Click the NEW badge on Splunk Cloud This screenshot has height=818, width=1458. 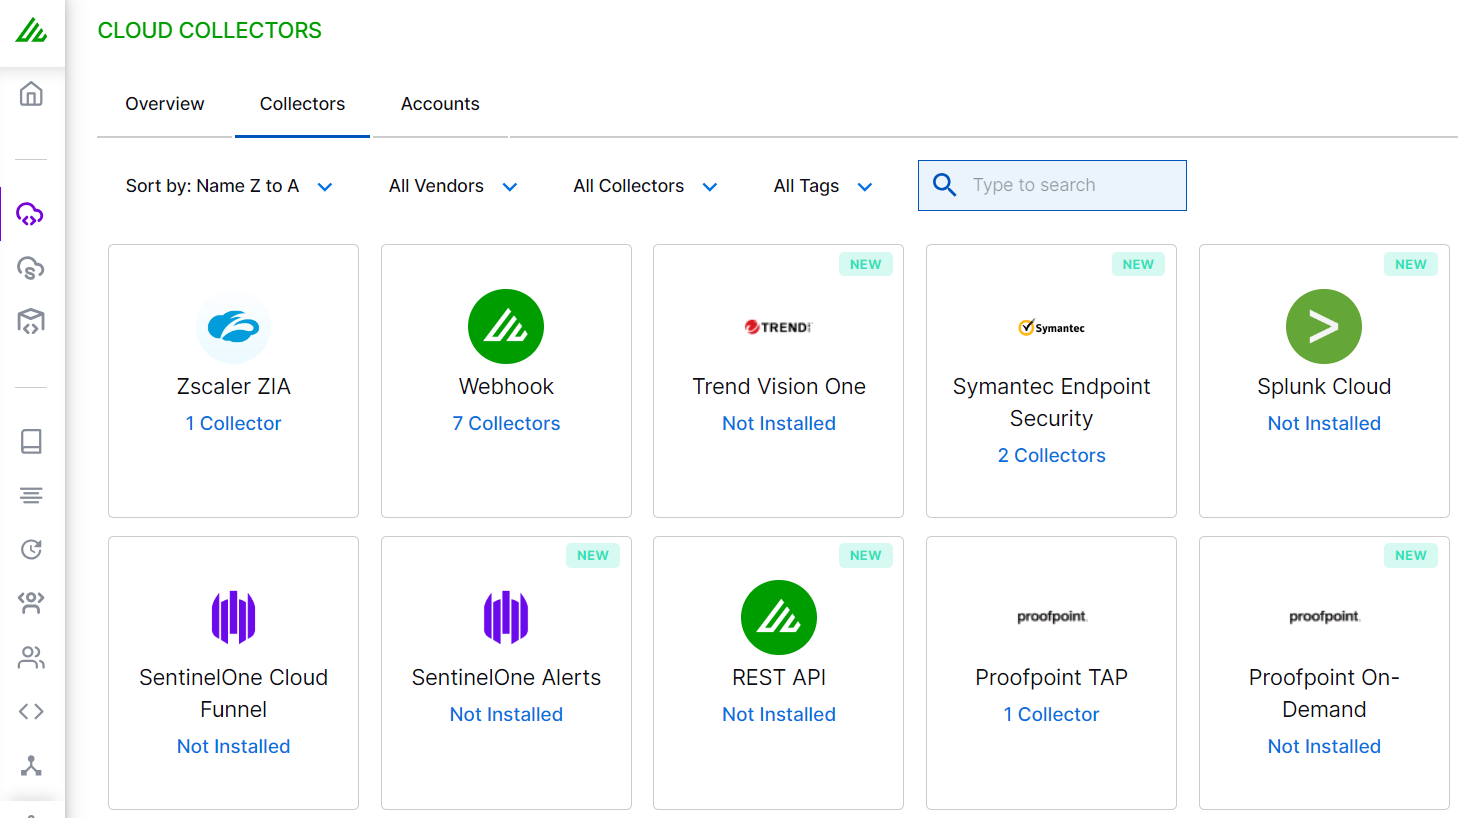[1411, 264]
